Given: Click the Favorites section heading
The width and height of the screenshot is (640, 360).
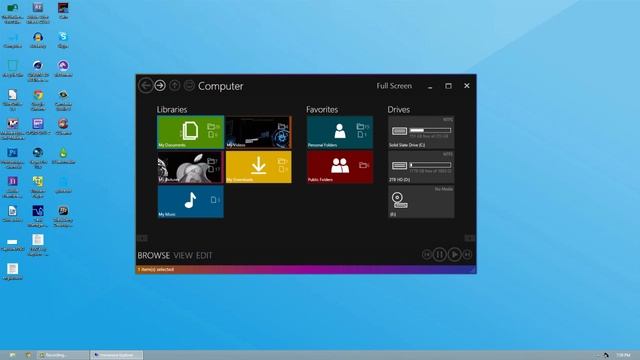Looking at the screenshot, I should pos(322,109).
